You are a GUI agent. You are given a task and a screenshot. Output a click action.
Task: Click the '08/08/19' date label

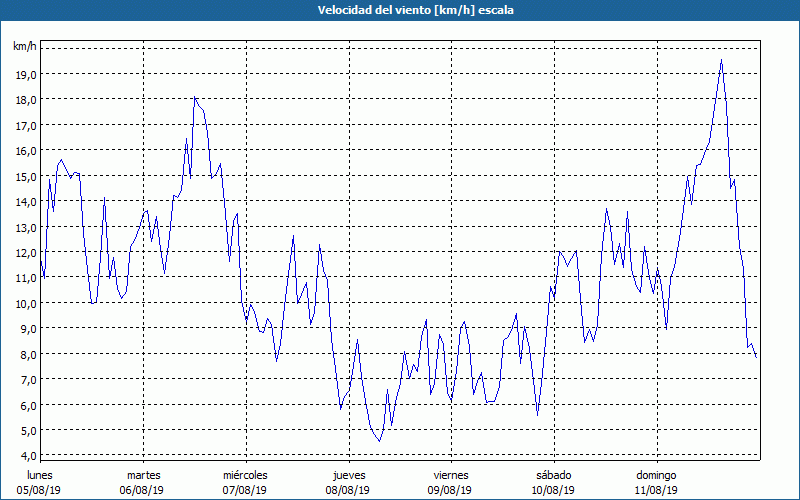click(347, 490)
